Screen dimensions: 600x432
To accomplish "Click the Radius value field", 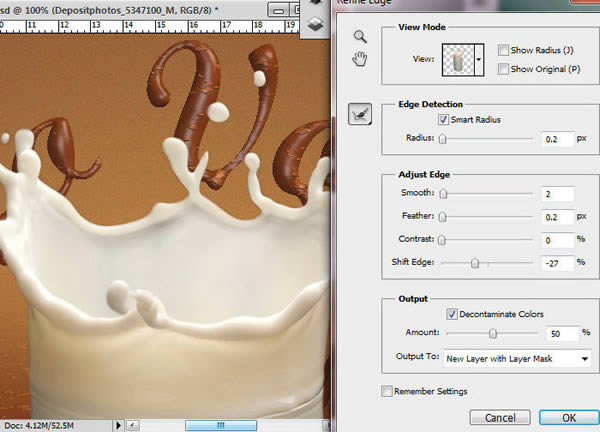I will click(x=558, y=139).
